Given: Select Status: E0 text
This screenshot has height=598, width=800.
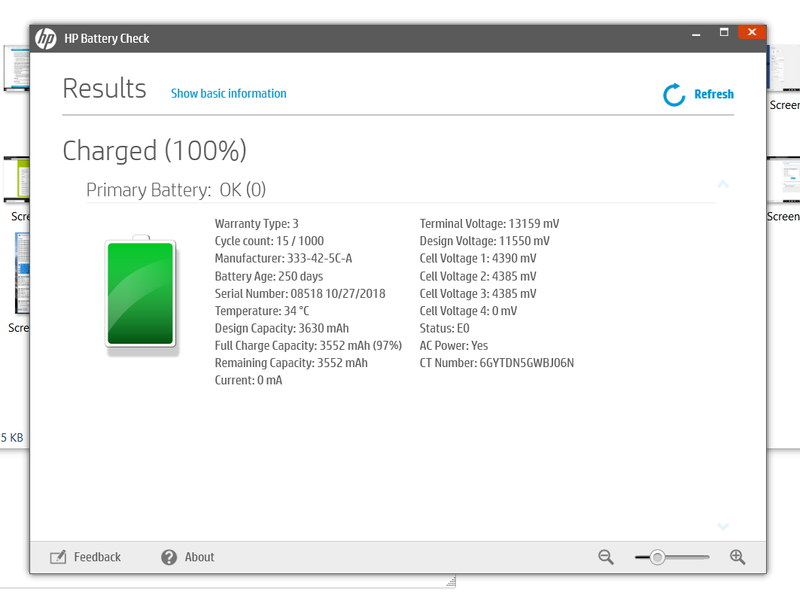Looking at the screenshot, I should (x=444, y=328).
